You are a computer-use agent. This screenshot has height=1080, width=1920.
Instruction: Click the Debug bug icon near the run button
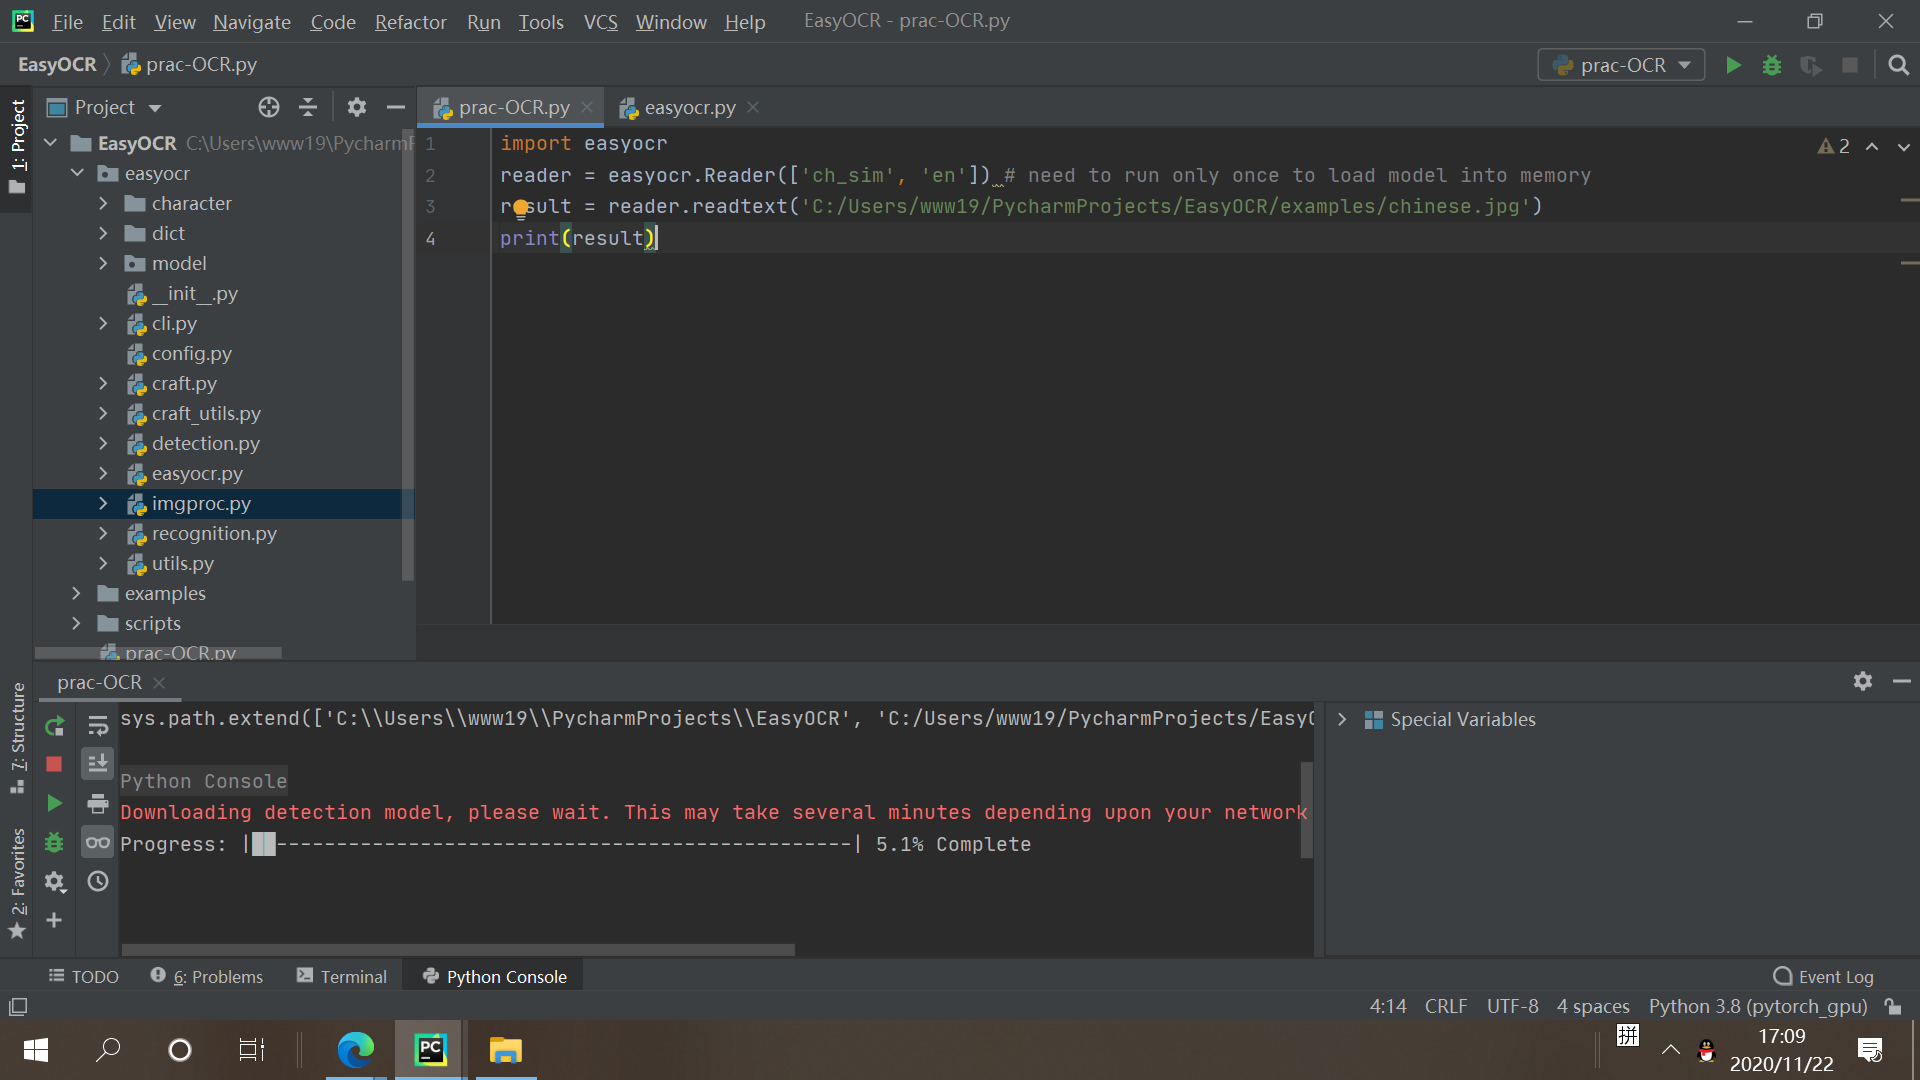click(1771, 64)
